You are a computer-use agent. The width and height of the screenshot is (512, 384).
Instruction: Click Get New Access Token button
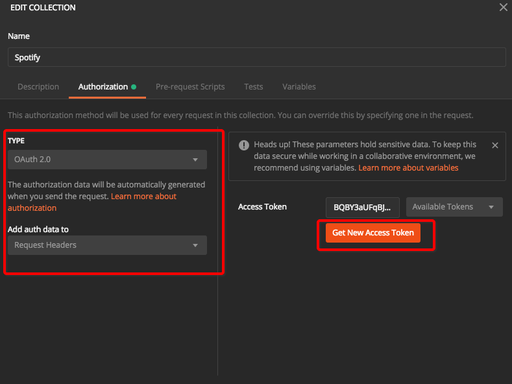pos(373,233)
